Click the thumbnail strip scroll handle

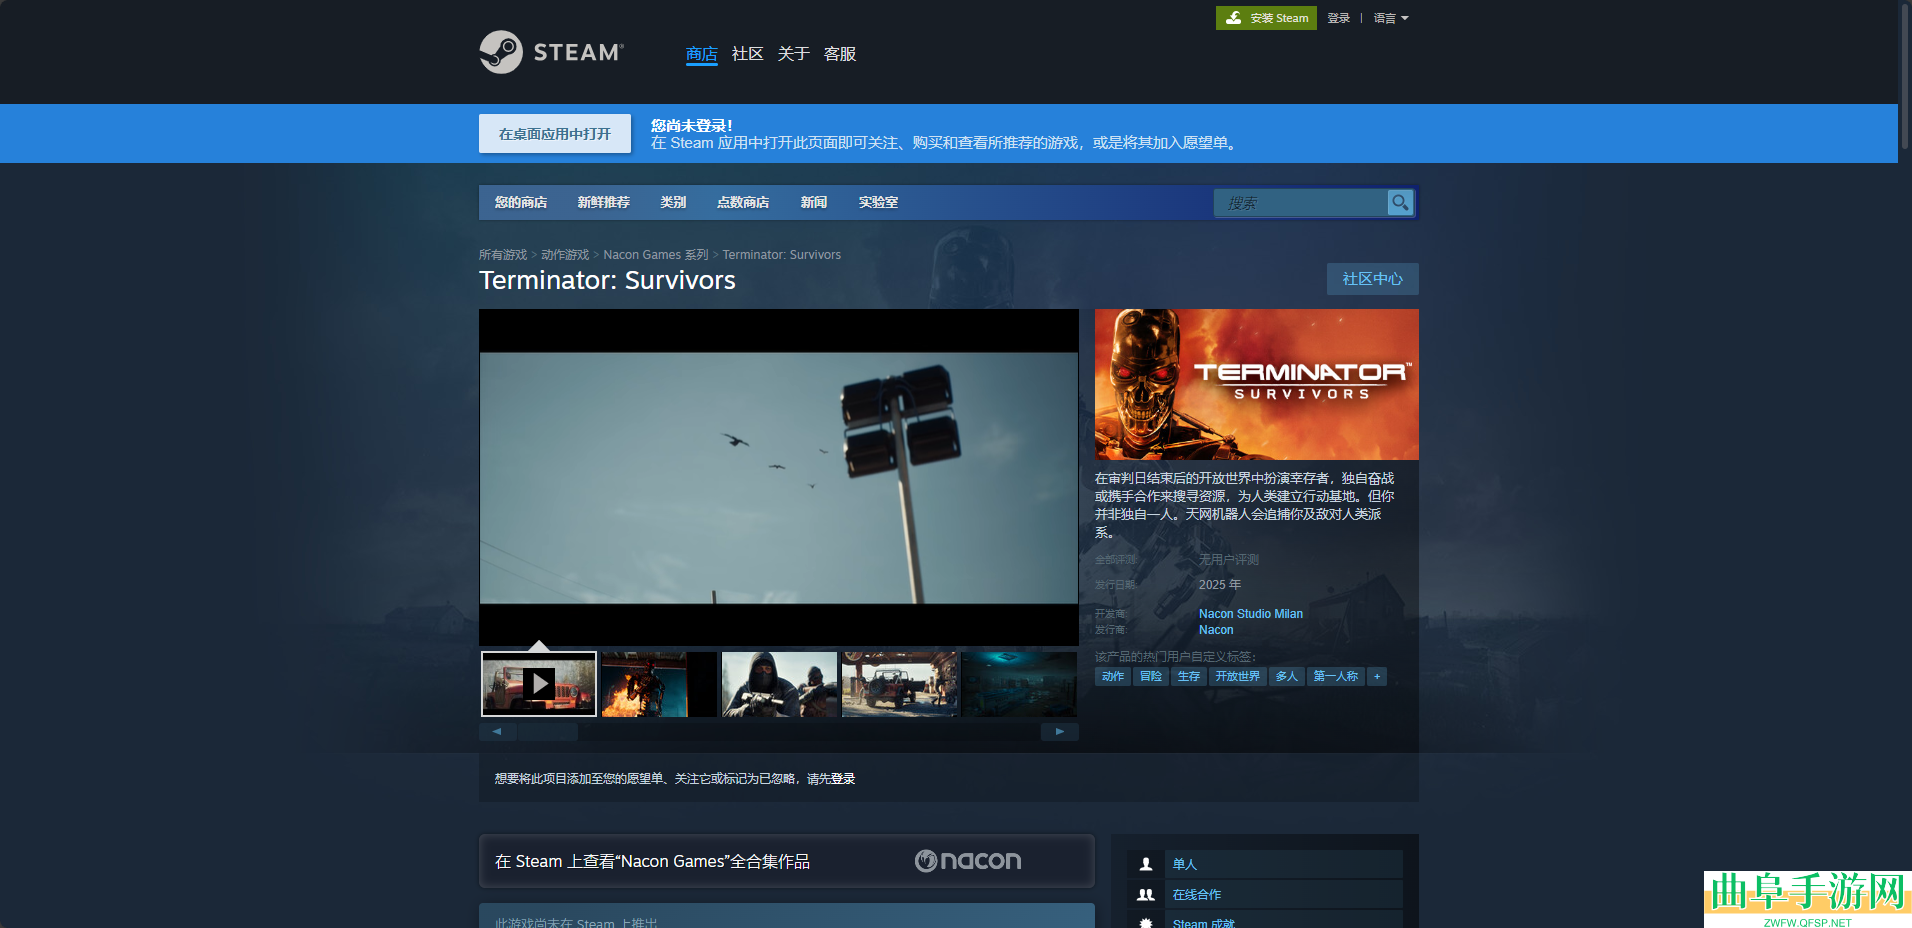pos(548,732)
